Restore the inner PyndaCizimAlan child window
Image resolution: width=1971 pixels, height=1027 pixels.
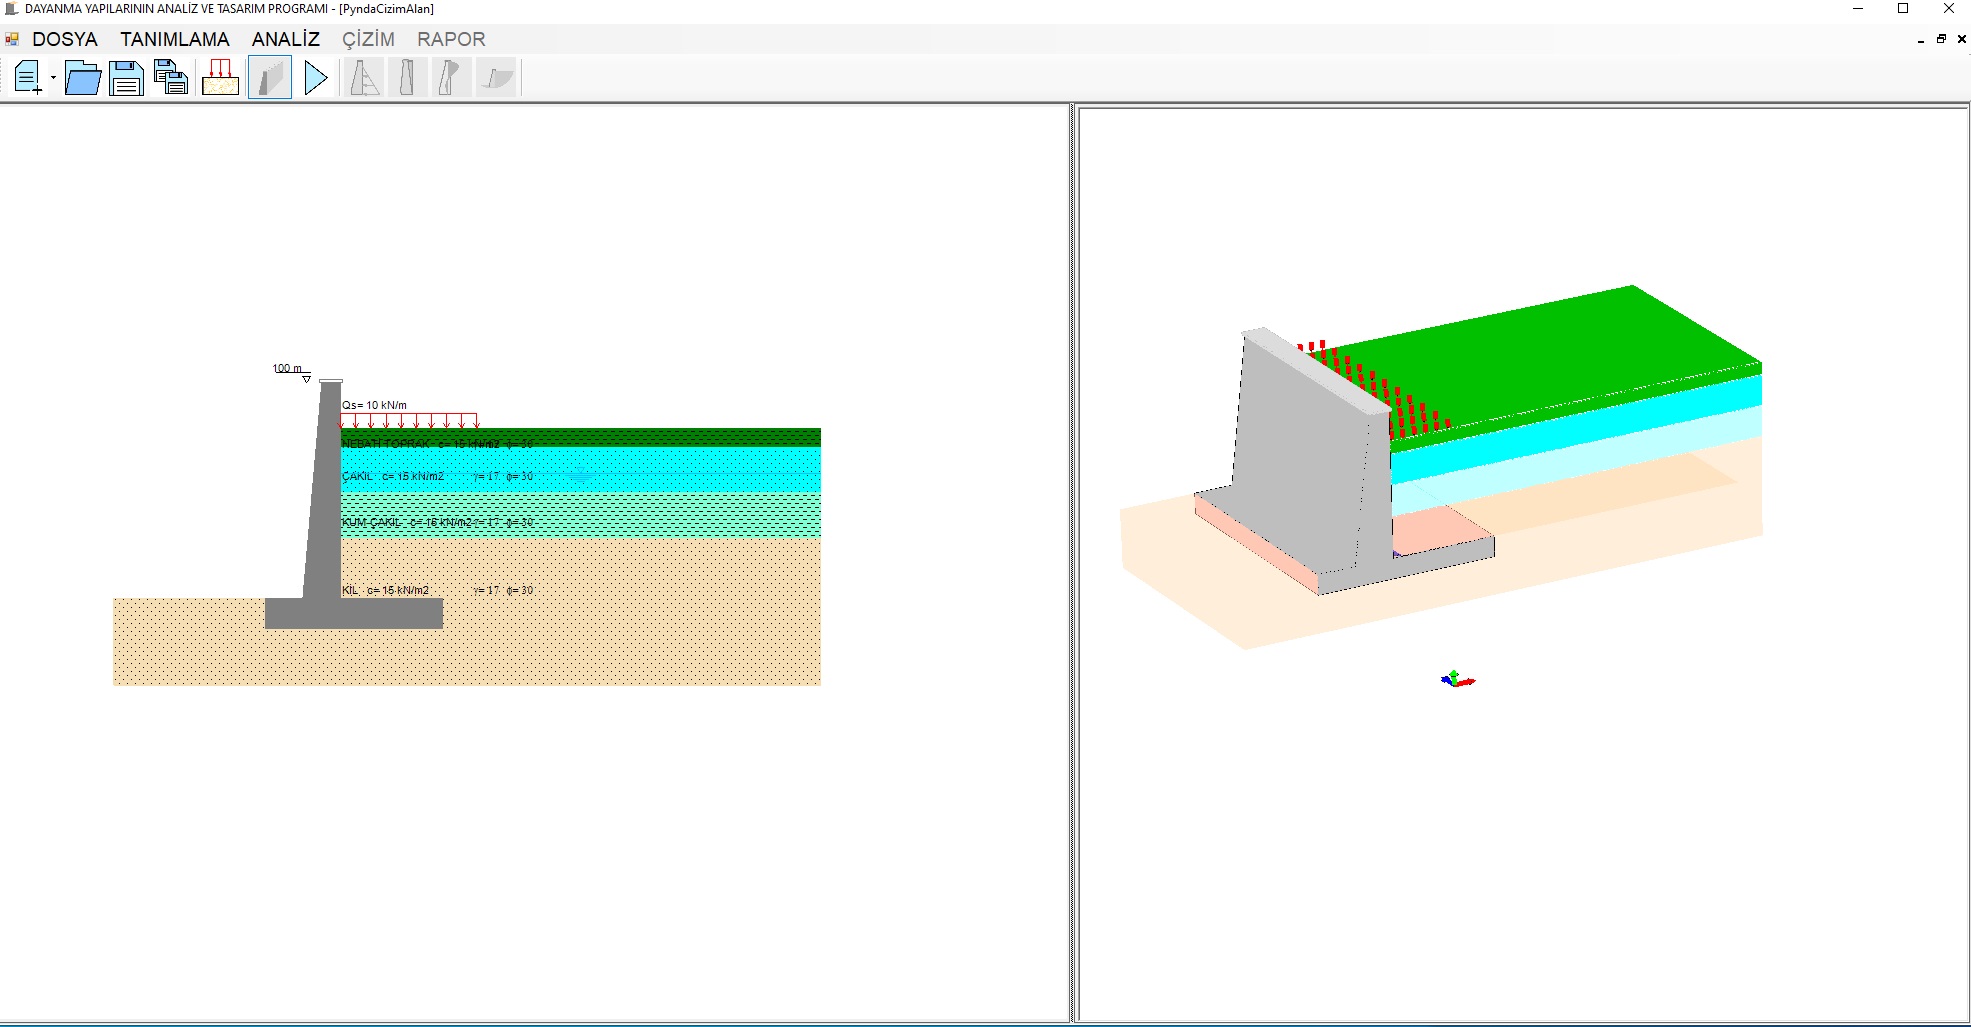(1941, 39)
